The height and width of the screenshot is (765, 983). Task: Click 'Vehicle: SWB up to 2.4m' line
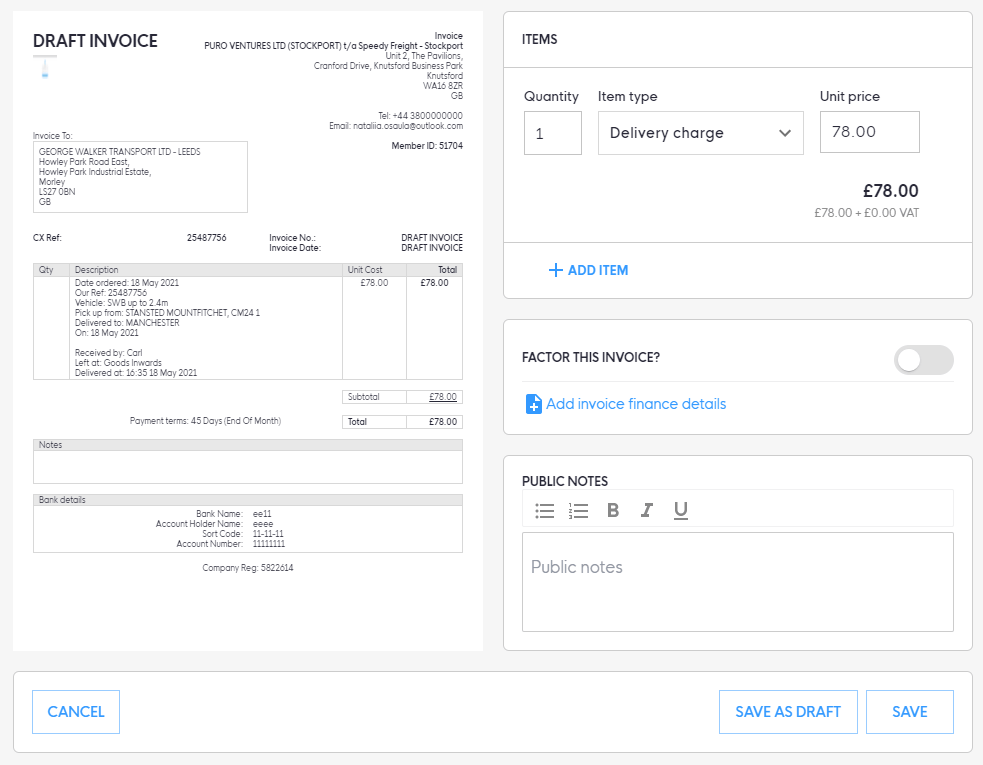(122, 303)
